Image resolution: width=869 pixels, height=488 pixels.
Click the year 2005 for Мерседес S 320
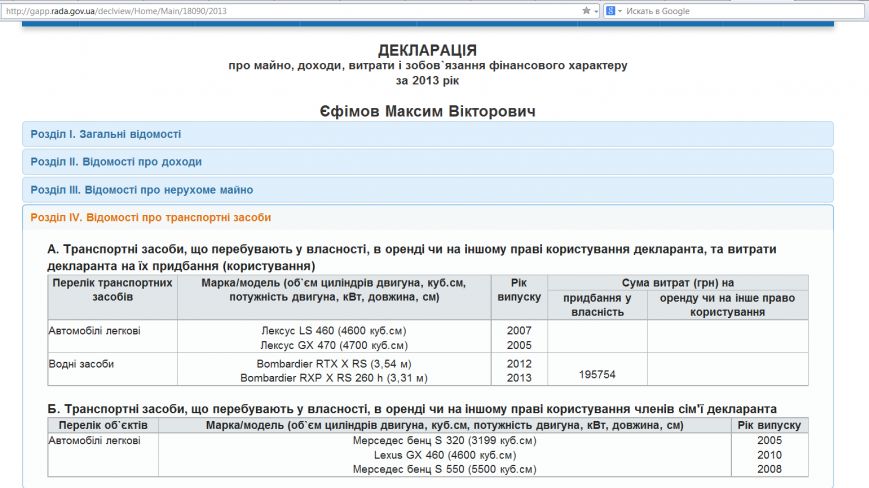(x=769, y=440)
